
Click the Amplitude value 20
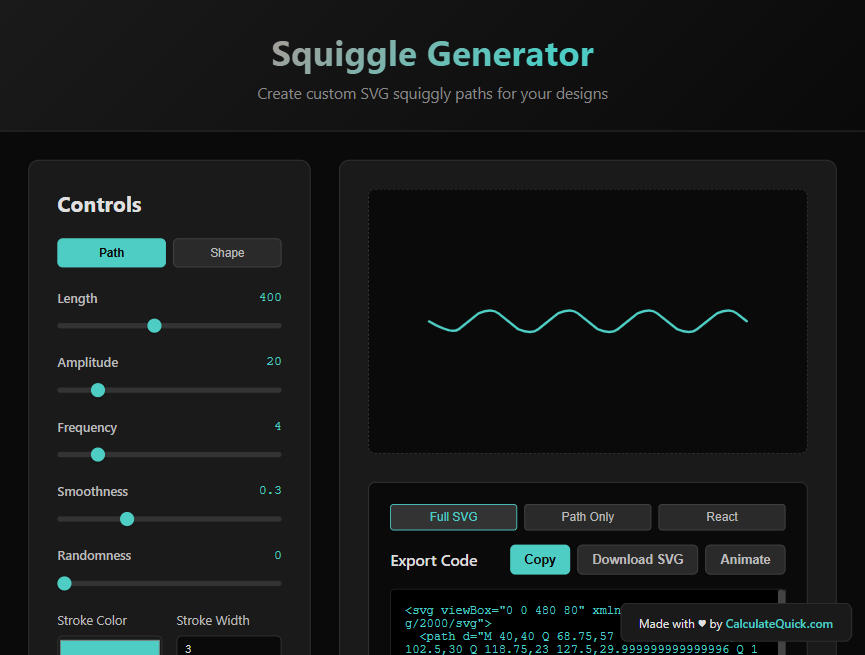[274, 361]
